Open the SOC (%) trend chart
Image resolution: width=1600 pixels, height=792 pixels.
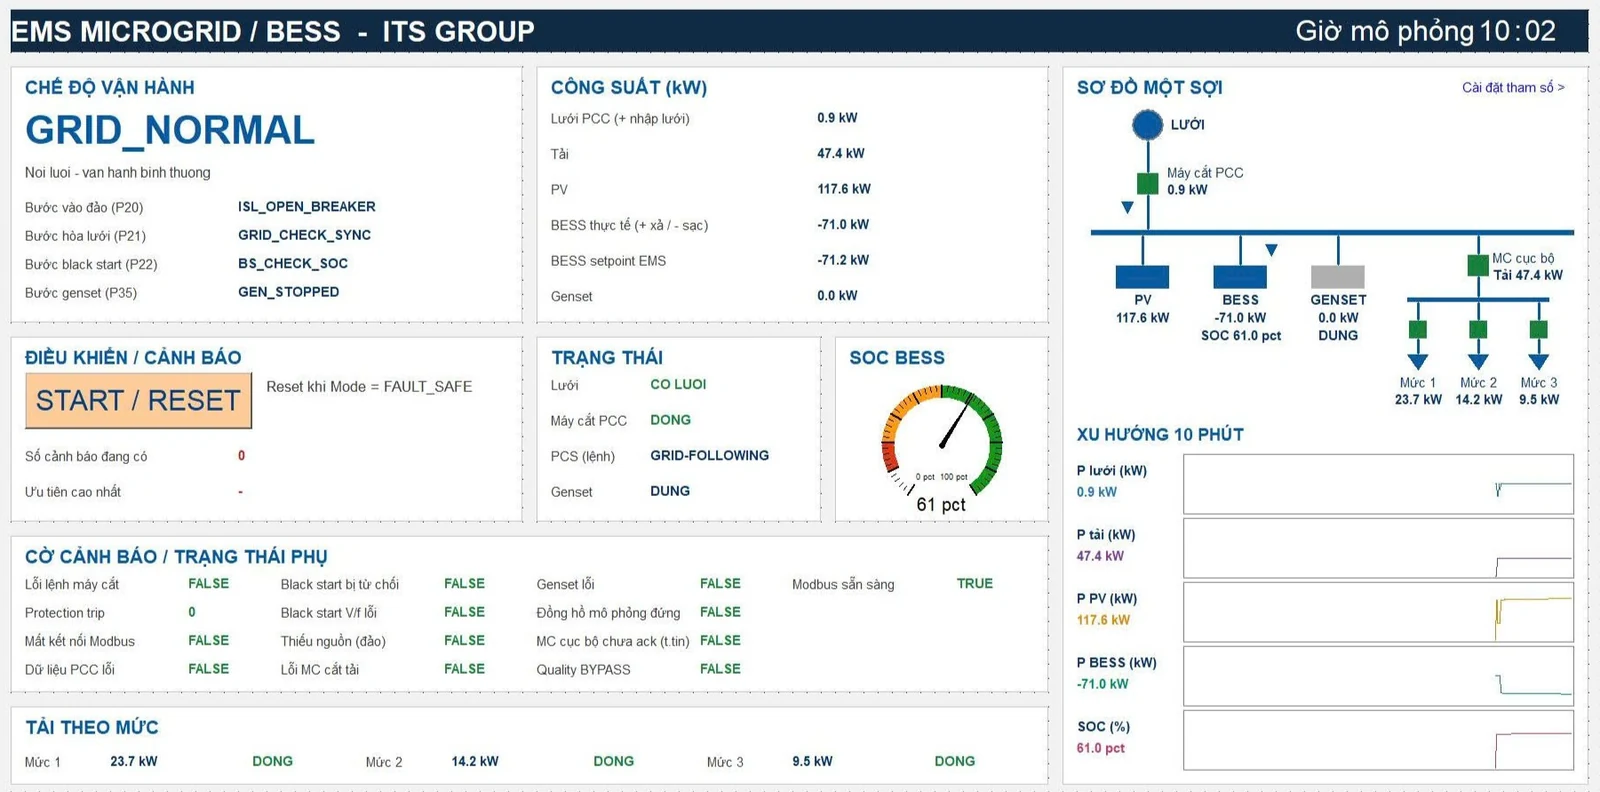(x=1378, y=740)
